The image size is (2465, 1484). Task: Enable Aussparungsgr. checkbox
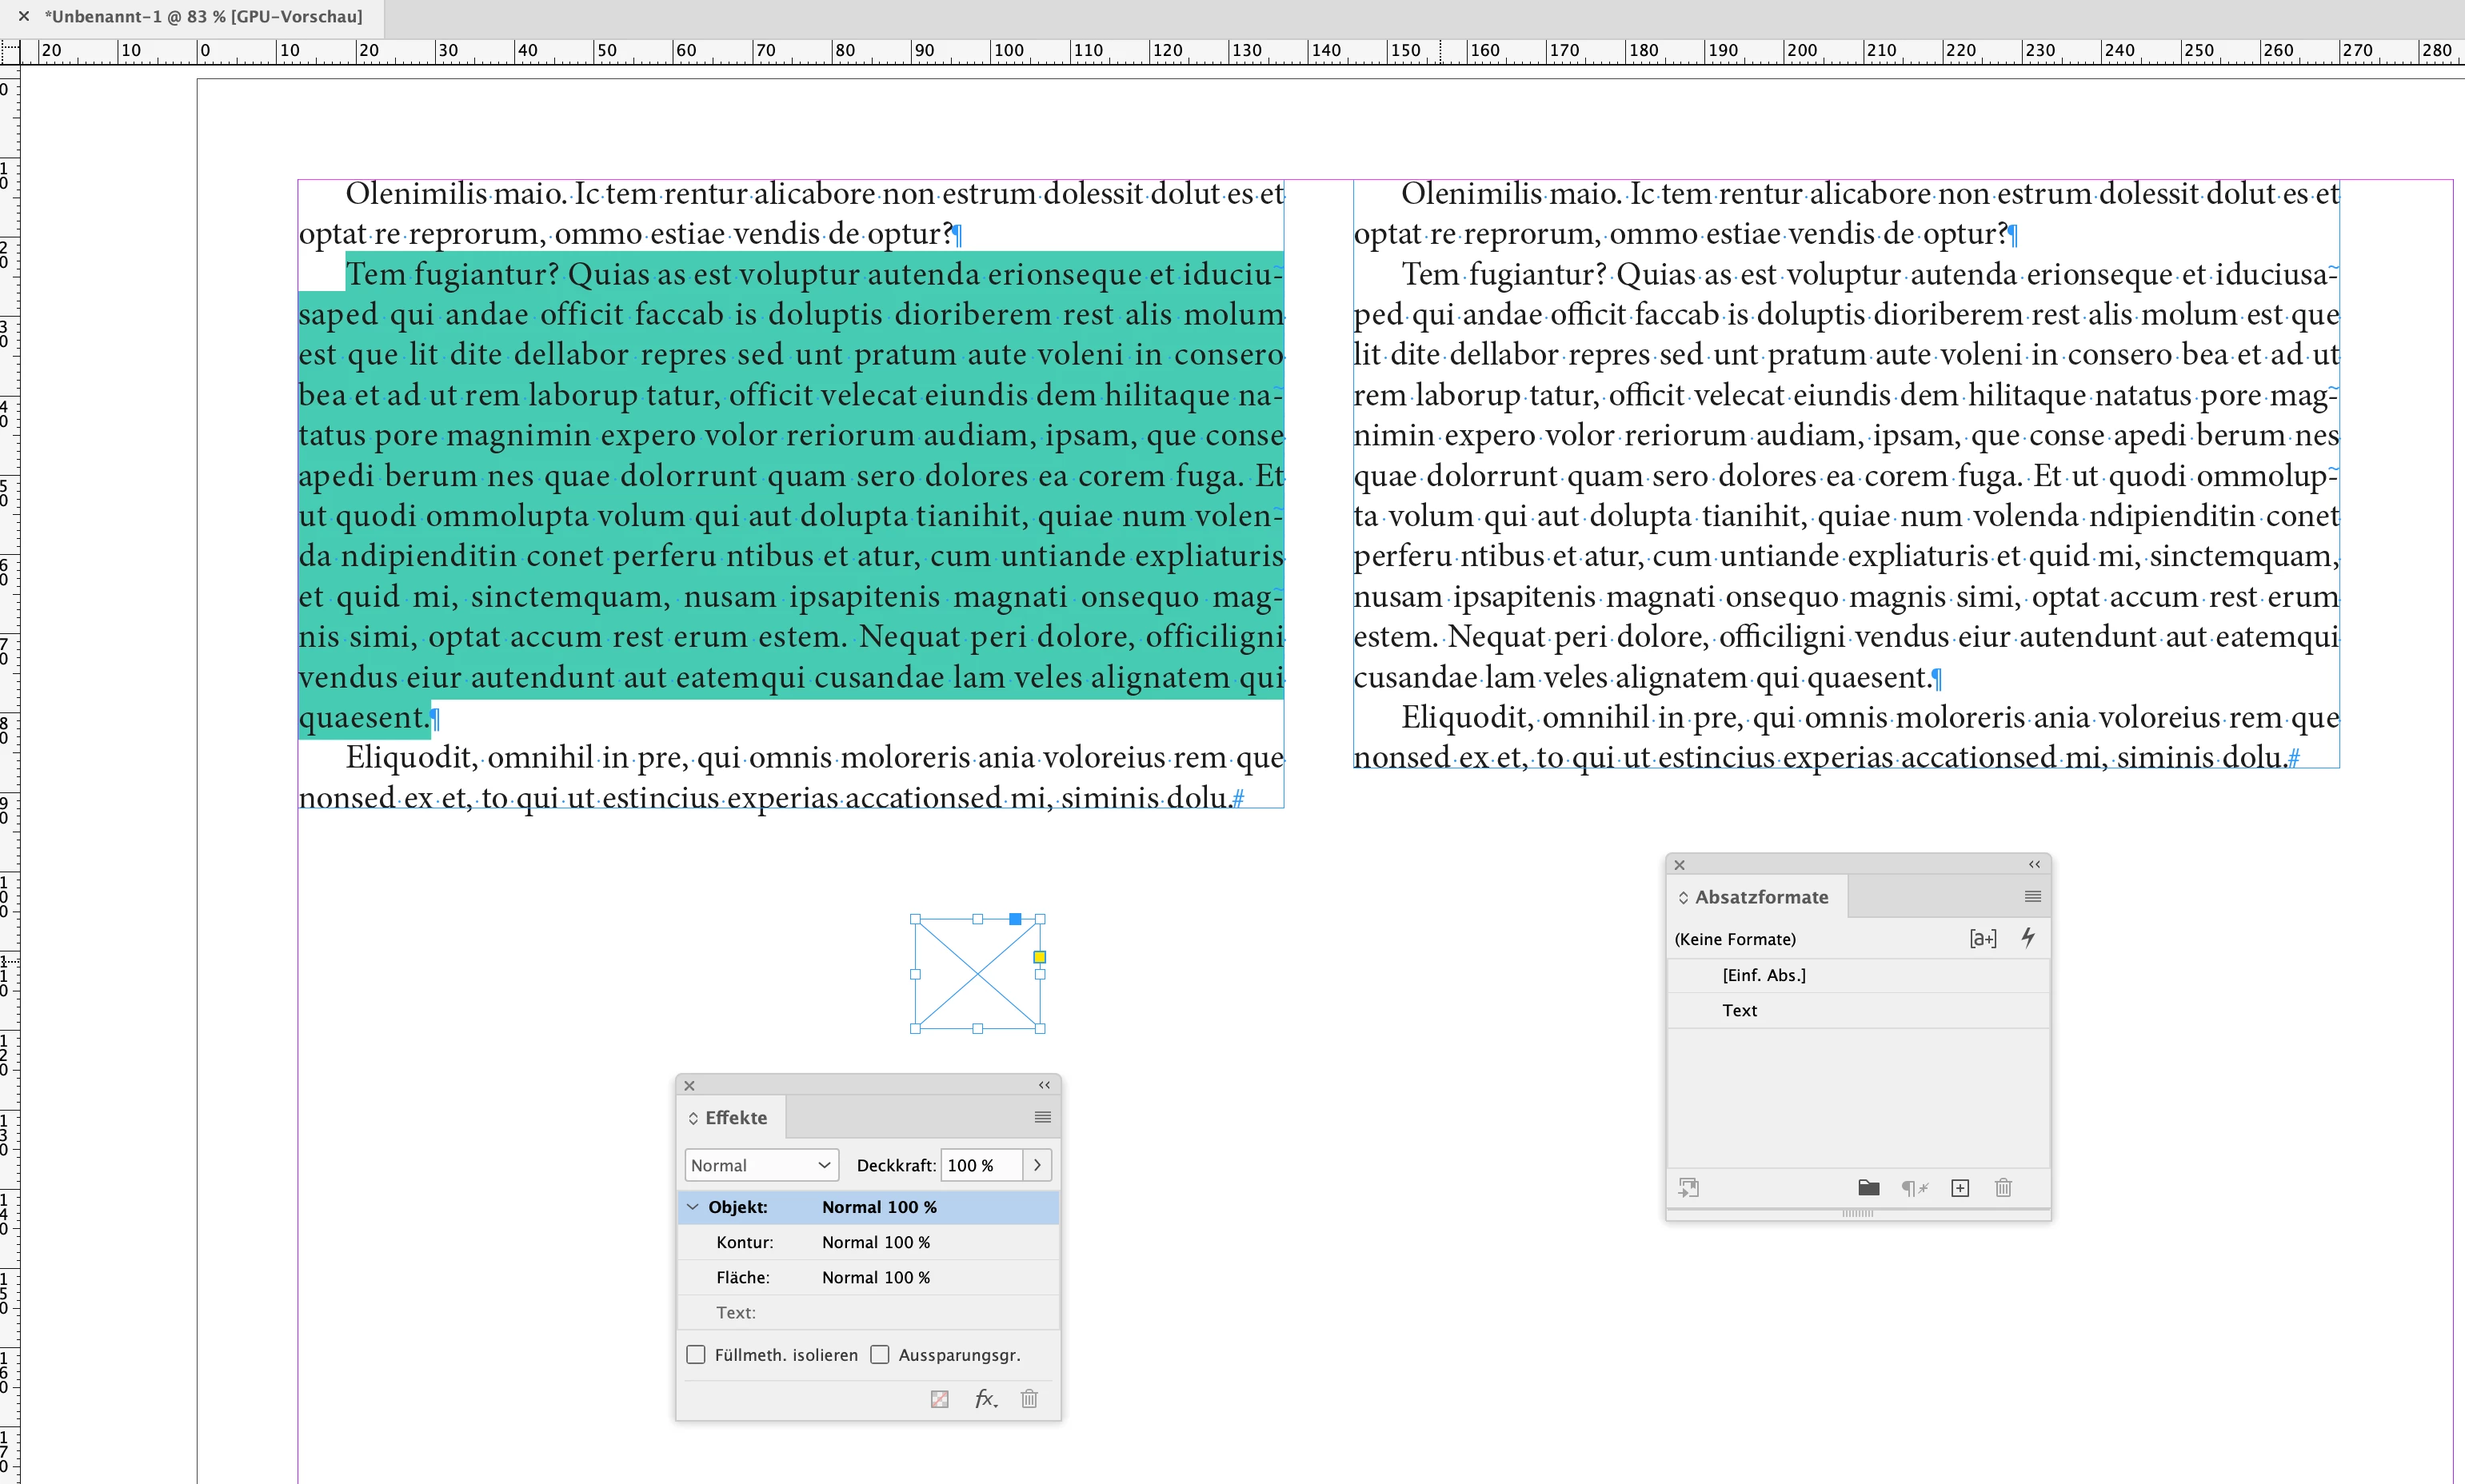coord(880,1354)
